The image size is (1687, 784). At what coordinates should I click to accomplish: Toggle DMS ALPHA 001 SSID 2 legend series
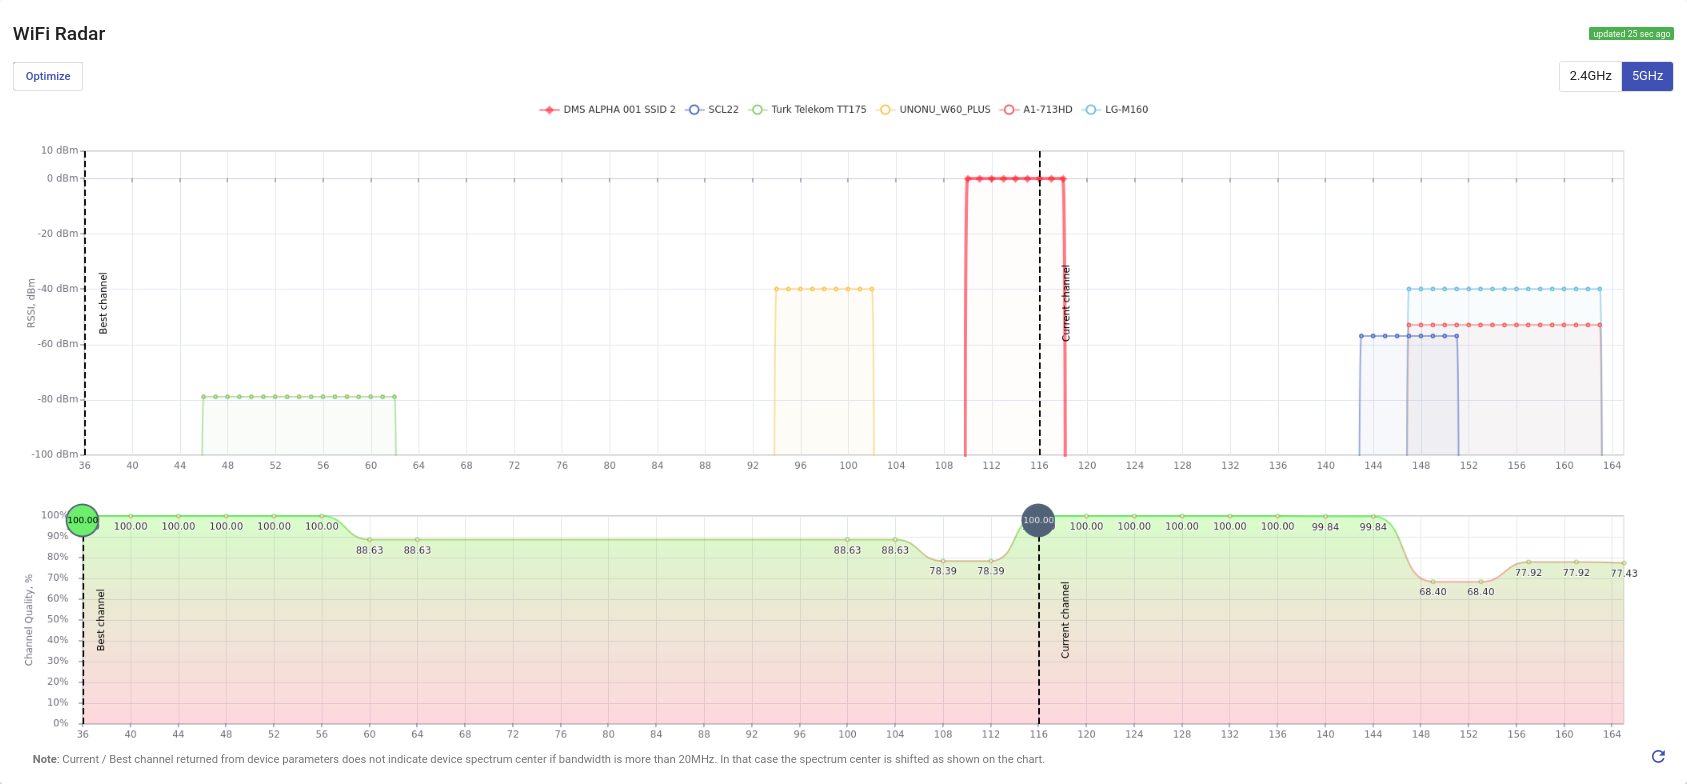tap(608, 110)
